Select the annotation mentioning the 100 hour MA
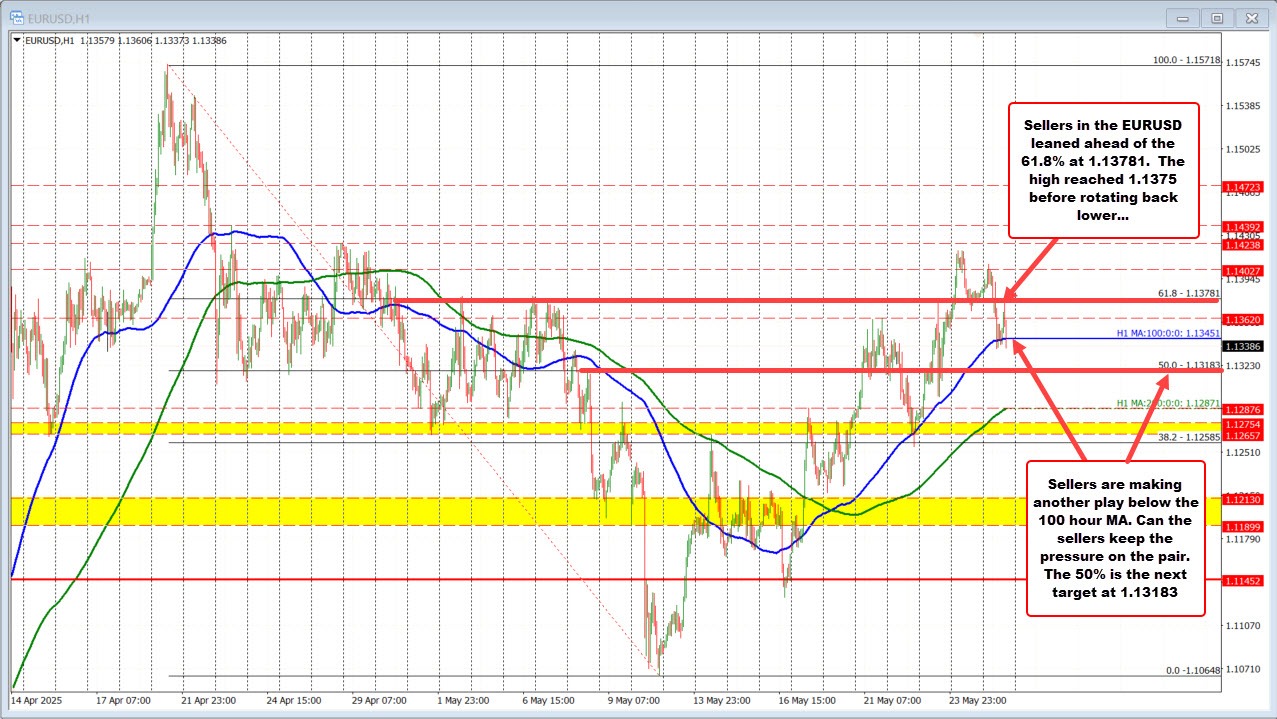The height and width of the screenshot is (719, 1277). (1115, 538)
